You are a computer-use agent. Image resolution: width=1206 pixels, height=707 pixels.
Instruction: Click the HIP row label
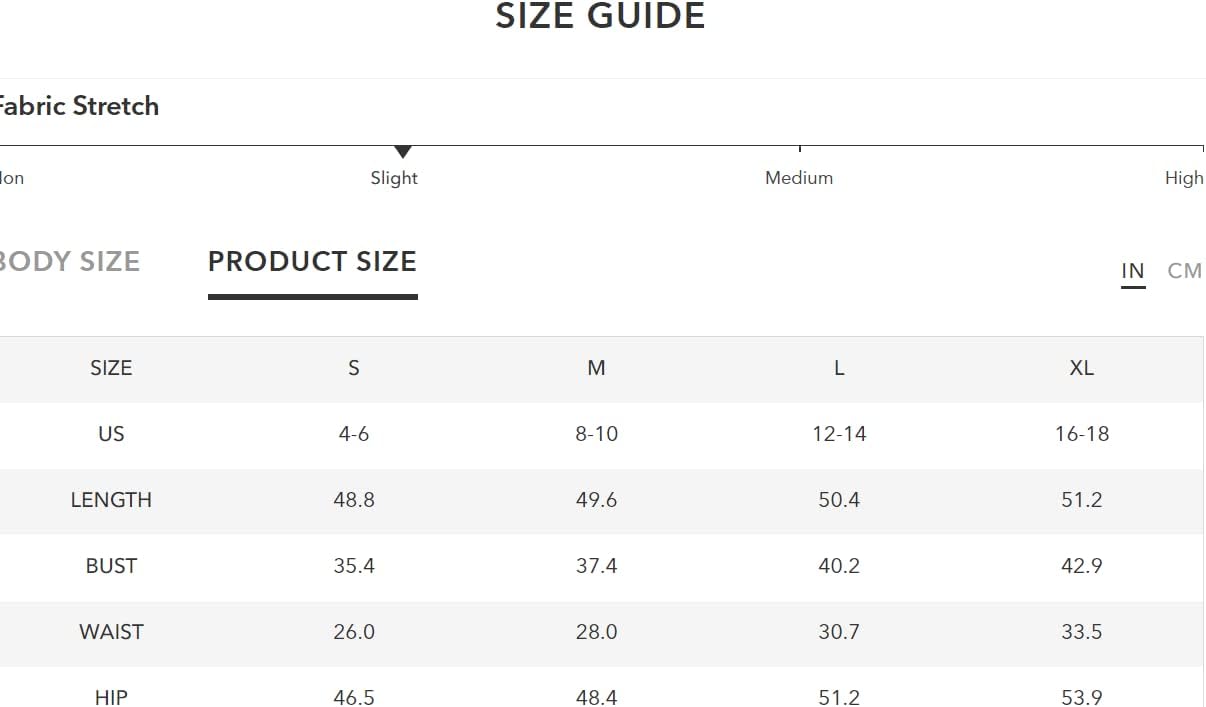pyautogui.click(x=111, y=697)
